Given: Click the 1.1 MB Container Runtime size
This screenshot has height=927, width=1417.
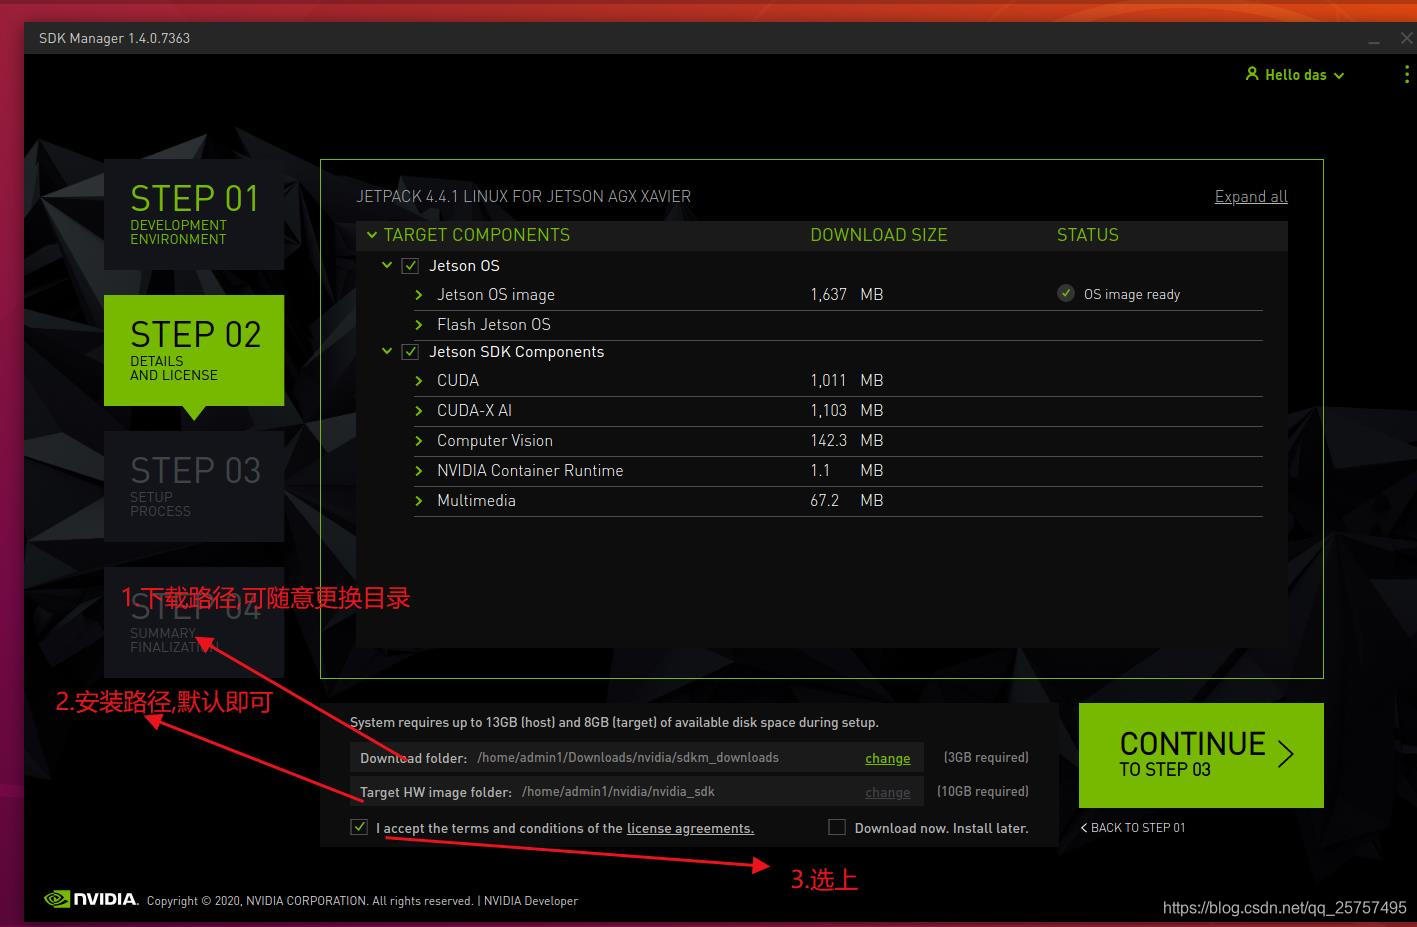Looking at the screenshot, I should tap(846, 470).
